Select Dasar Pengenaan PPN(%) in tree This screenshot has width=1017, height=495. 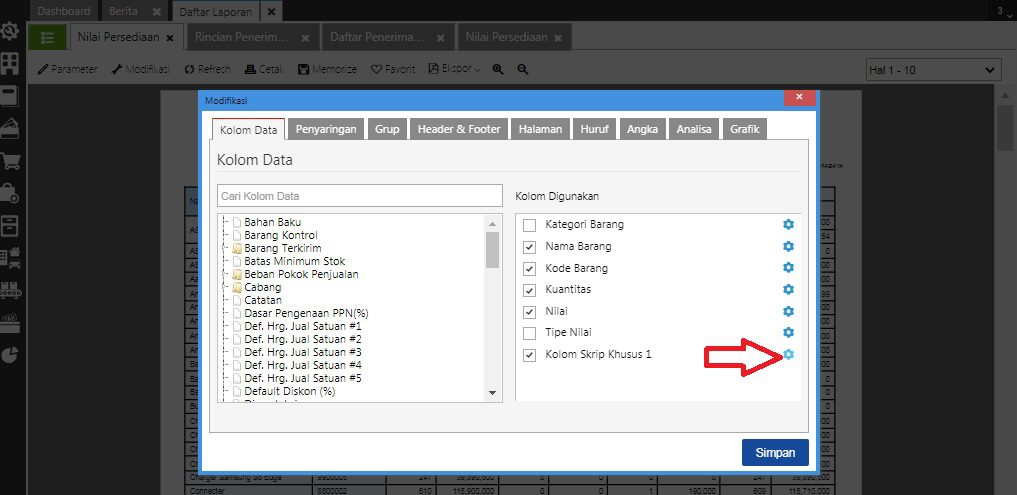[x=306, y=313]
